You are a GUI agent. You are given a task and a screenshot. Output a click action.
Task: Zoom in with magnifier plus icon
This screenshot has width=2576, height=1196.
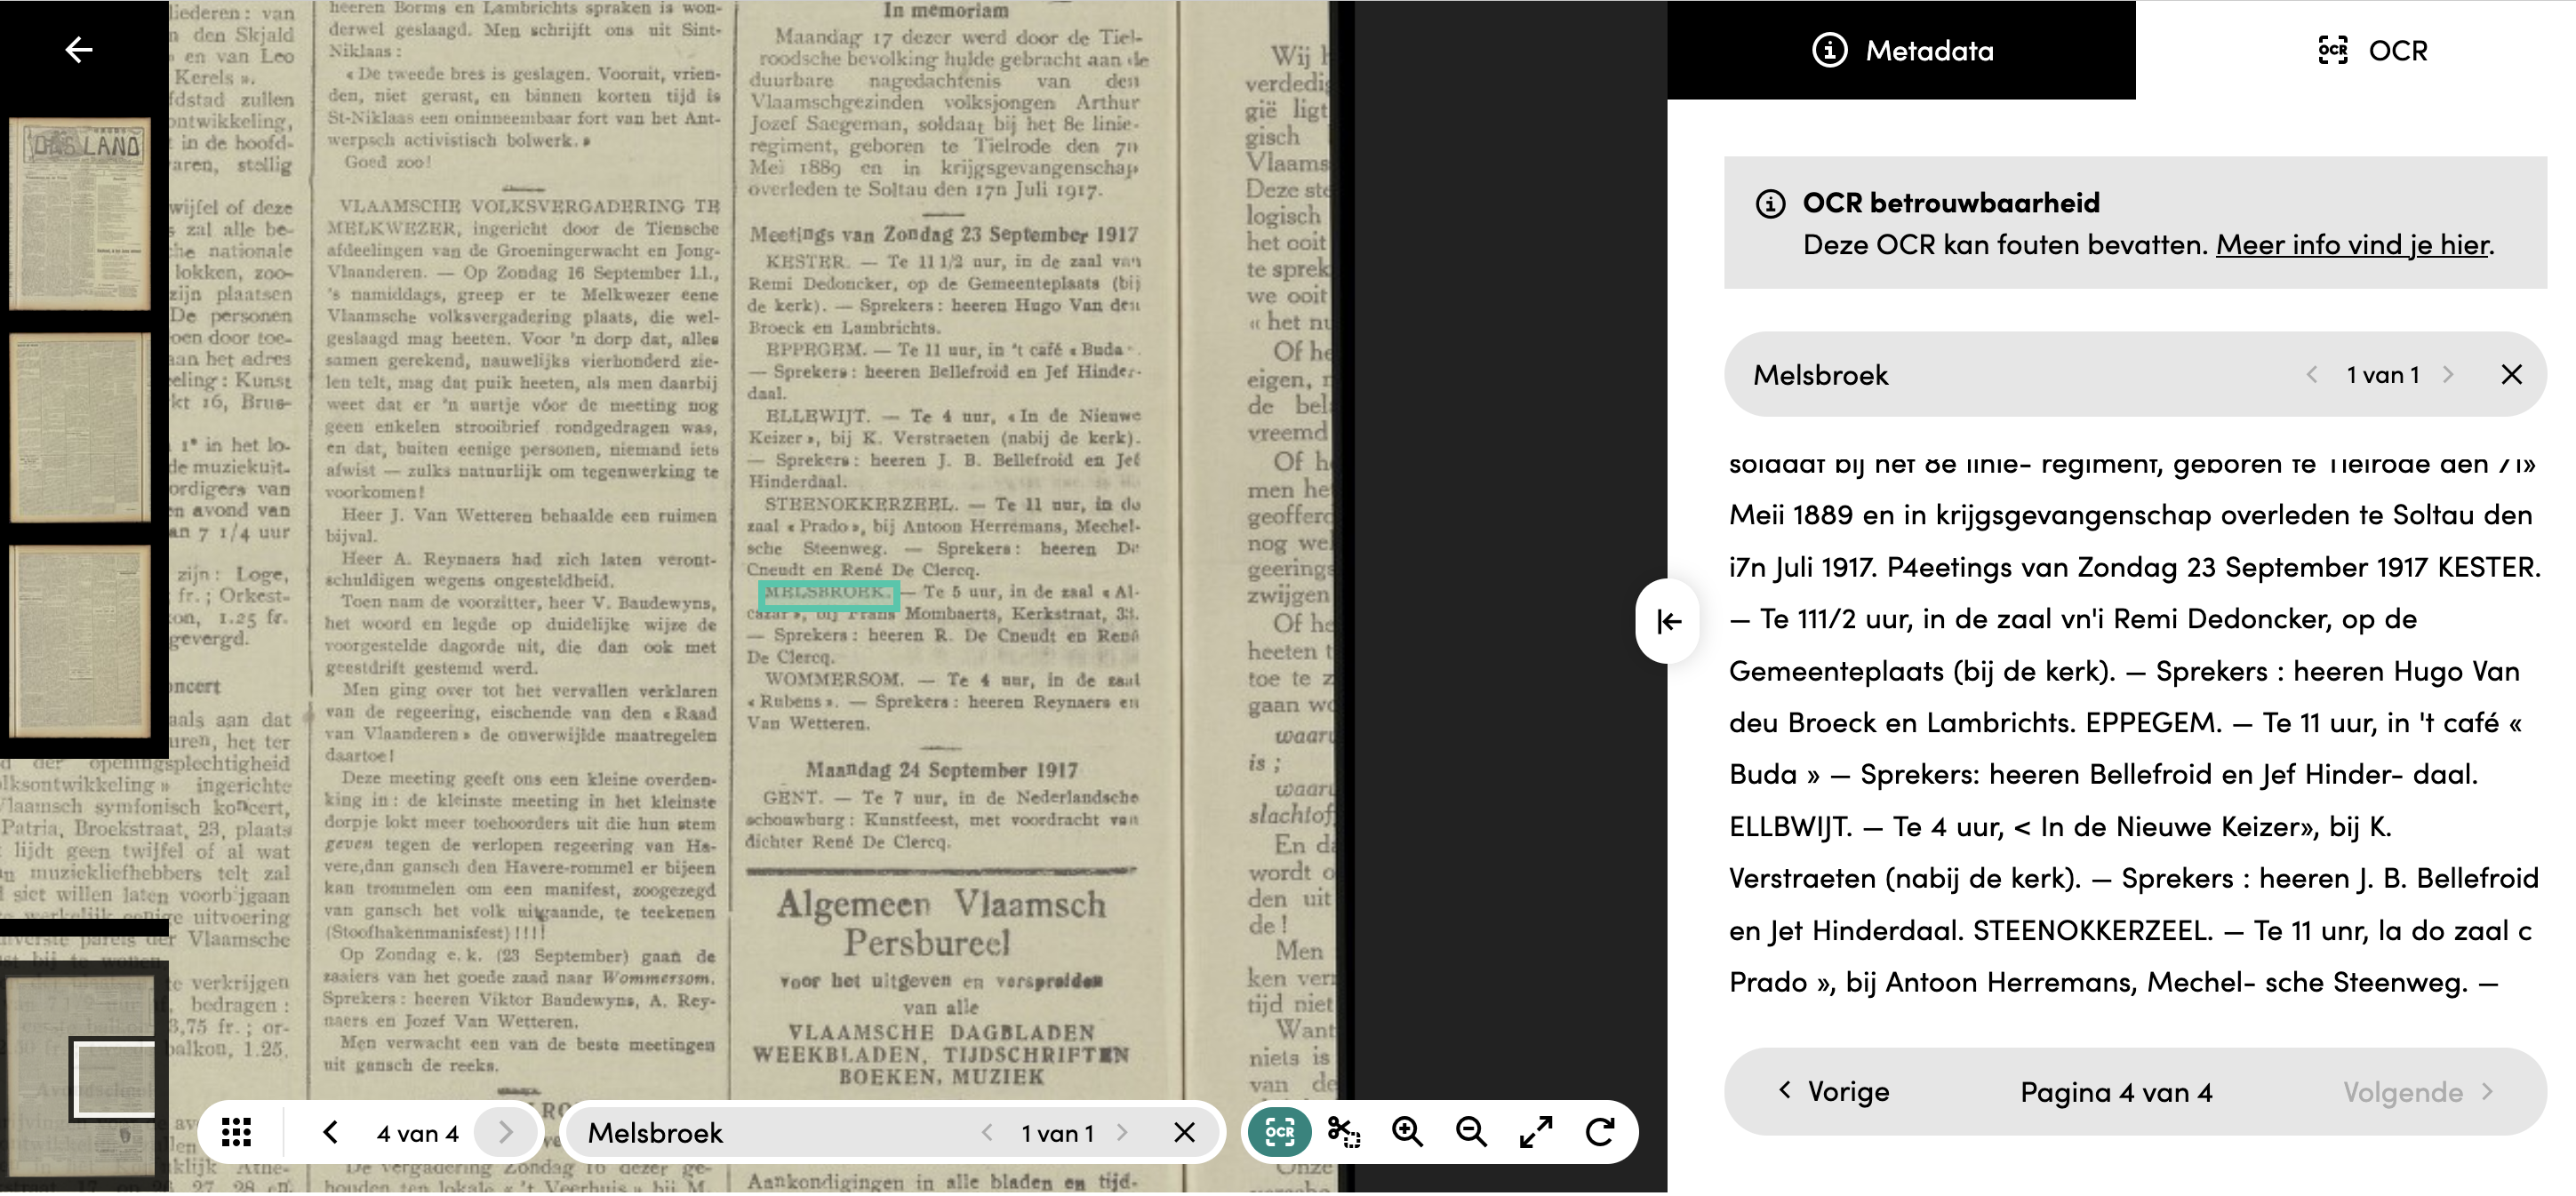(x=1407, y=1132)
